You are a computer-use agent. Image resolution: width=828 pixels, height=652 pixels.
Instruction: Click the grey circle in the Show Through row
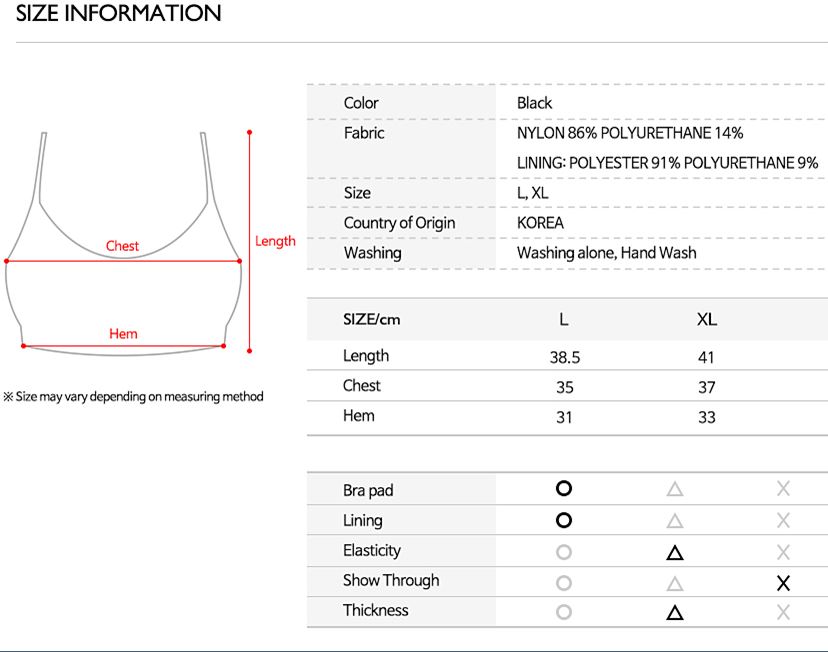tap(564, 583)
